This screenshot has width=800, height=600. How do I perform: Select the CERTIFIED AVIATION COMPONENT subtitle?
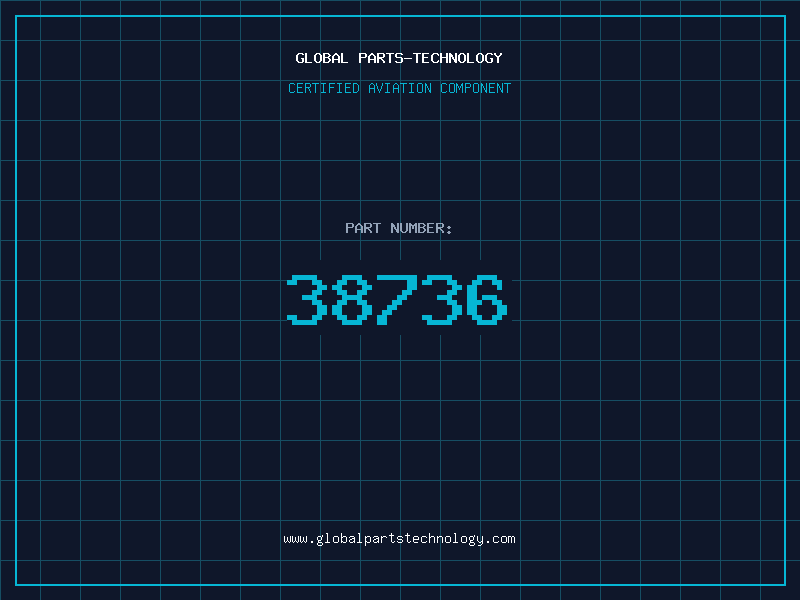[399, 88]
